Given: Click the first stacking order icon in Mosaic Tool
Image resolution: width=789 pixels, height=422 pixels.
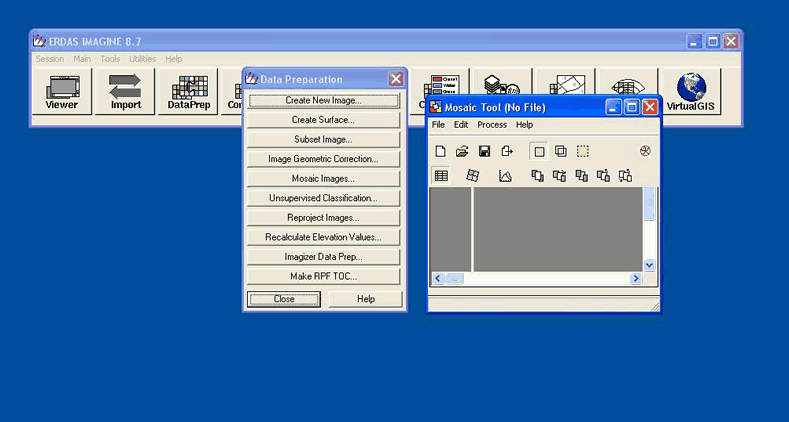Looking at the screenshot, I should (x=537, y=176).
